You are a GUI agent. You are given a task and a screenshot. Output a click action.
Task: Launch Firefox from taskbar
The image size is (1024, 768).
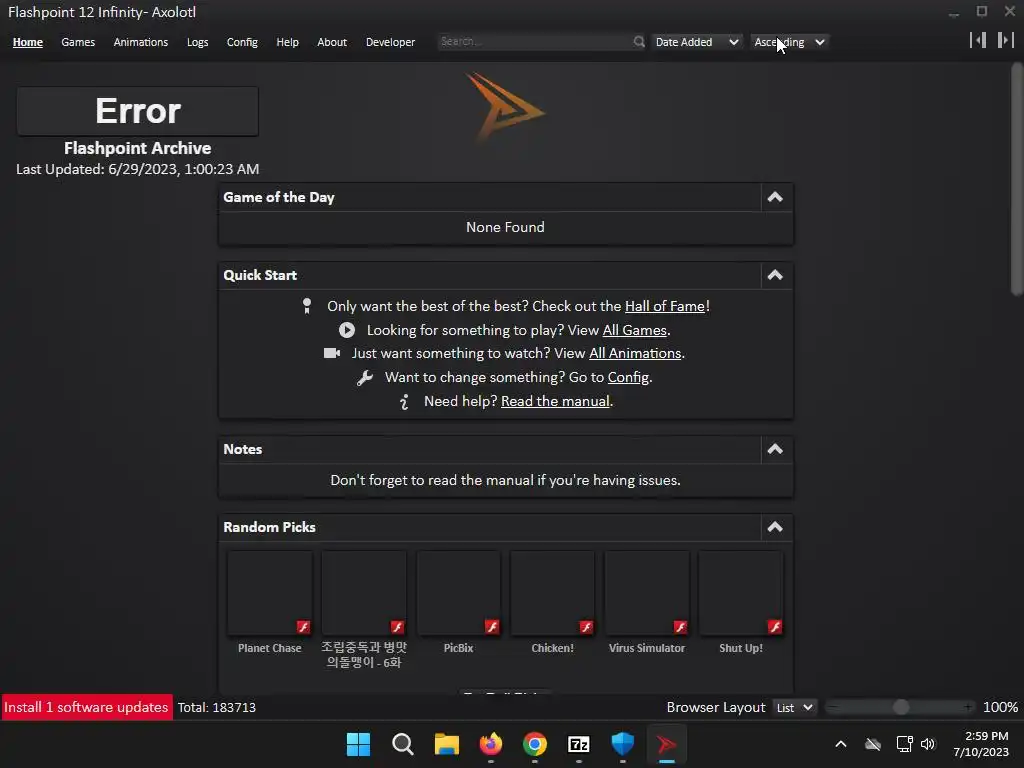pos(490,744)
